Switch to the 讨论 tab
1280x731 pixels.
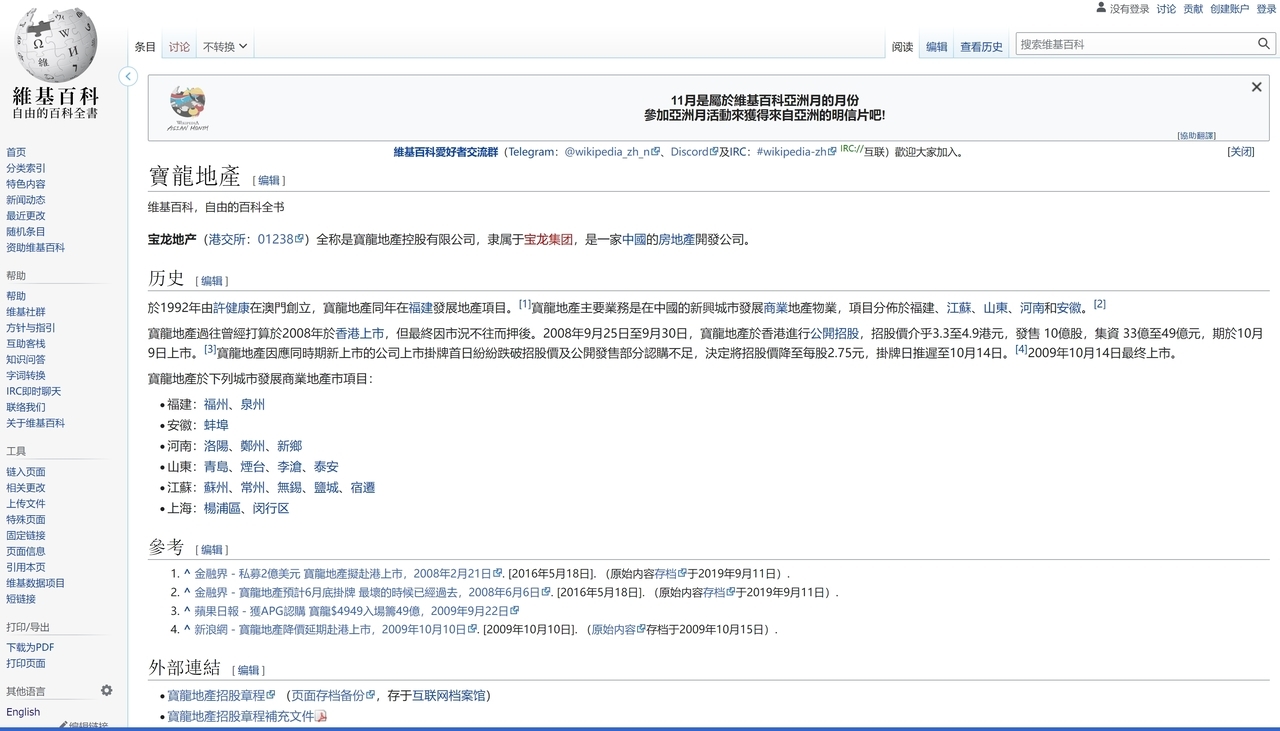(179, 46)
